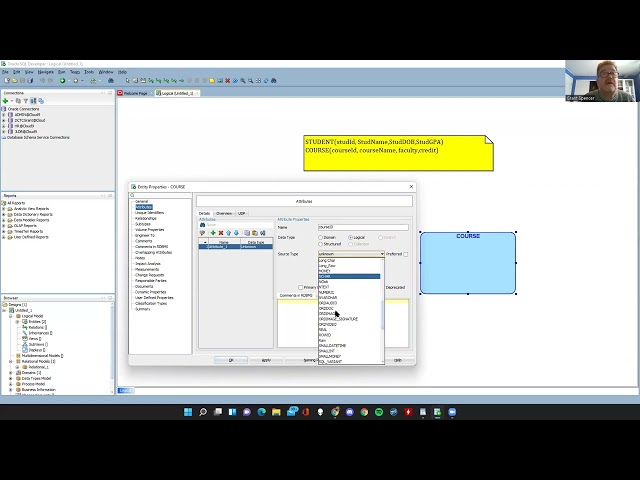
Task: Expand the Analytic View Reports node
Action: pyautogui.click(x=4, y=209)
